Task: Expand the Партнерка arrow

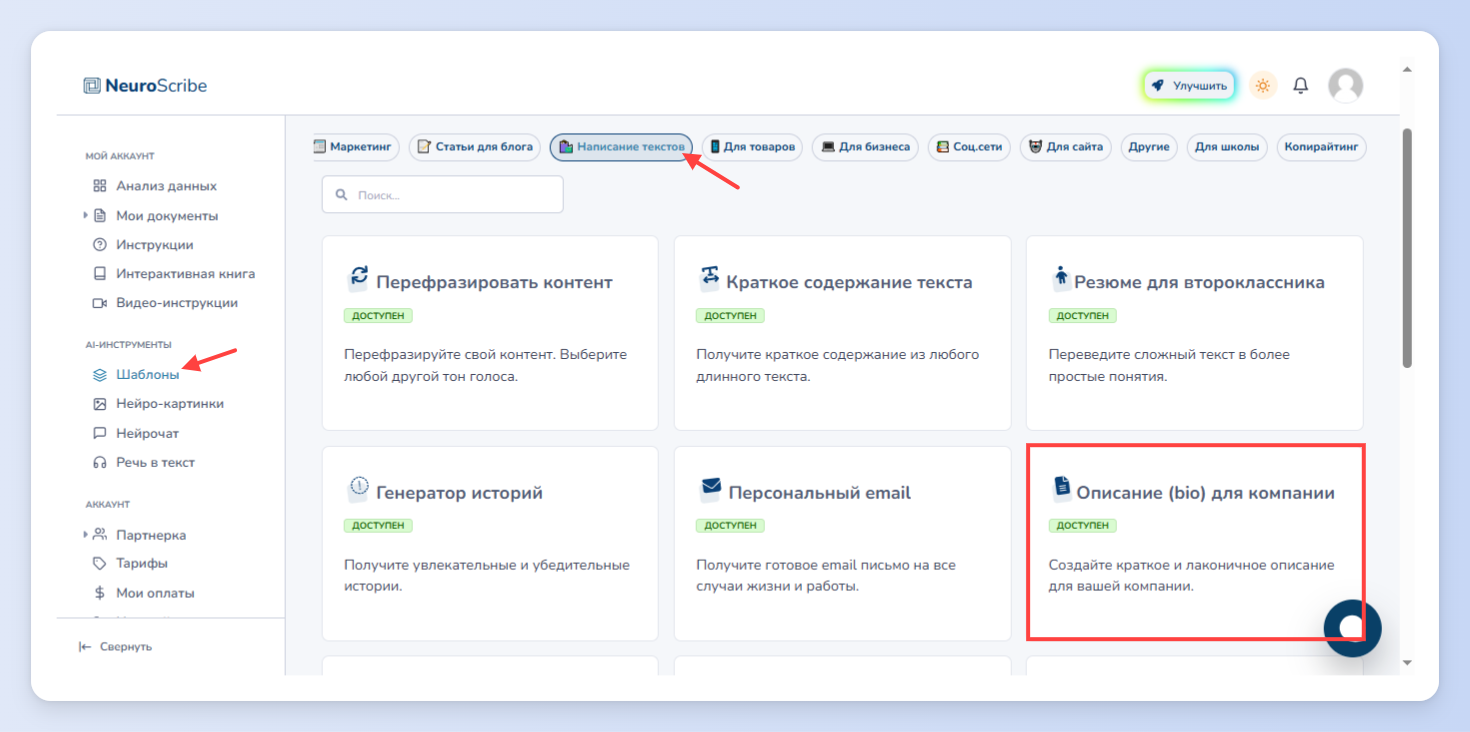Action: 86,535
